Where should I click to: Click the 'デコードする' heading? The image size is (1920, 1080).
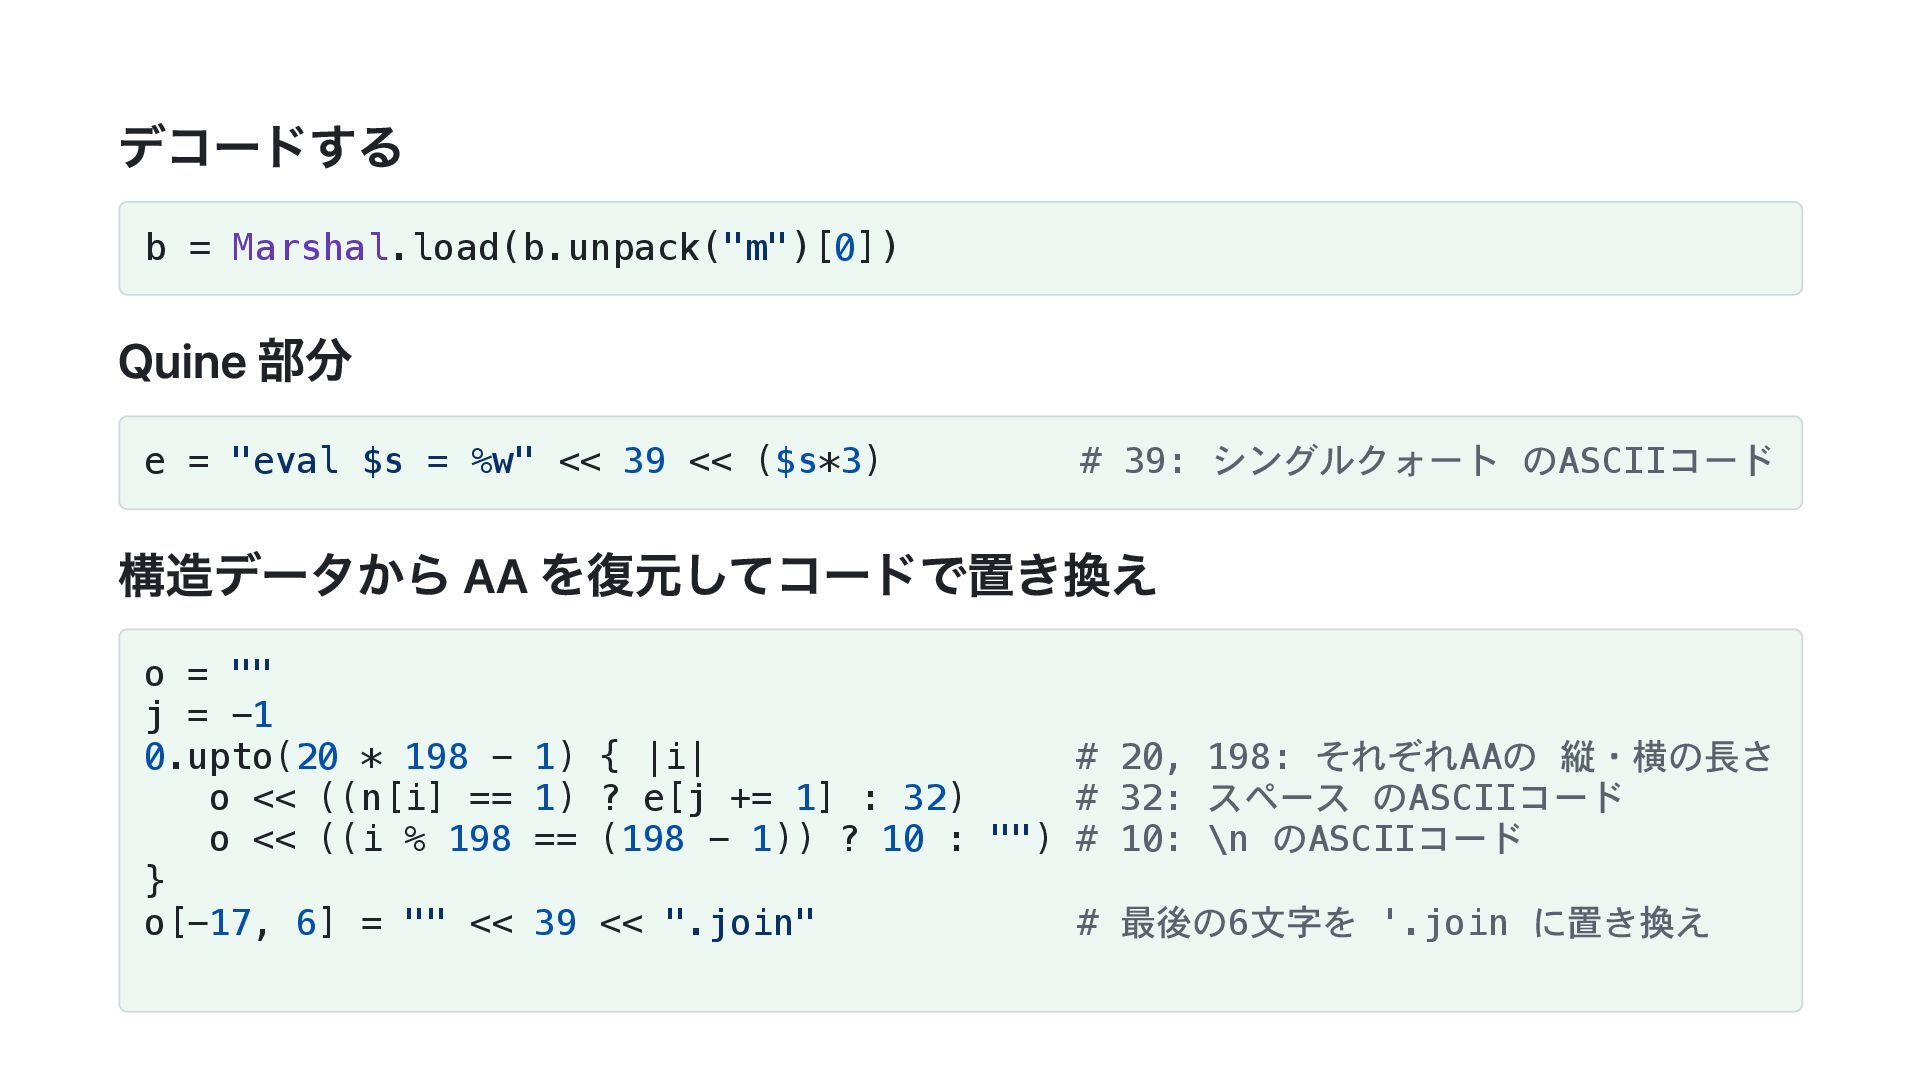(260, 147)
